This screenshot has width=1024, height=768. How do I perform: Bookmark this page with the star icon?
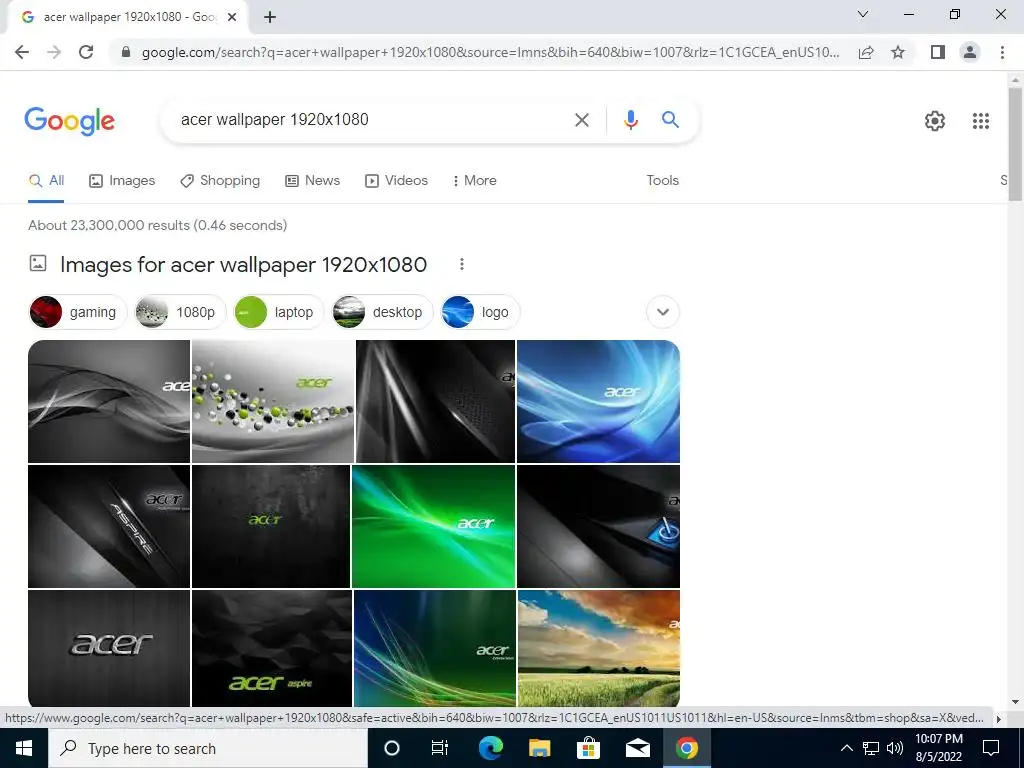click(x=898, y=52)
